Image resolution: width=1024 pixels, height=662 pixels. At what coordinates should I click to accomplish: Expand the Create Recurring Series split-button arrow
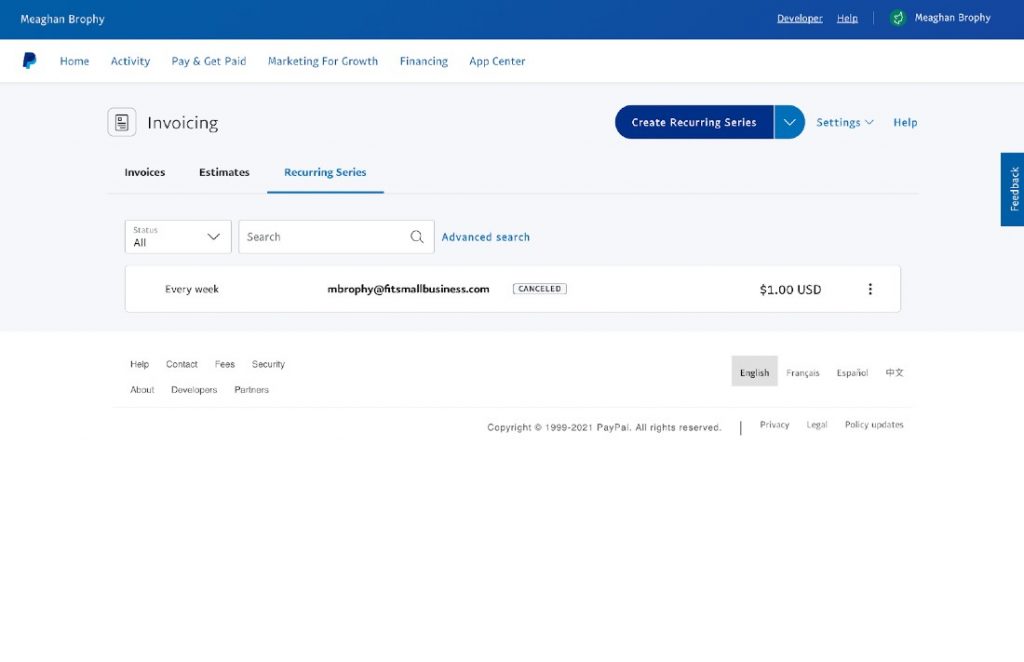(x=789, y=121)
